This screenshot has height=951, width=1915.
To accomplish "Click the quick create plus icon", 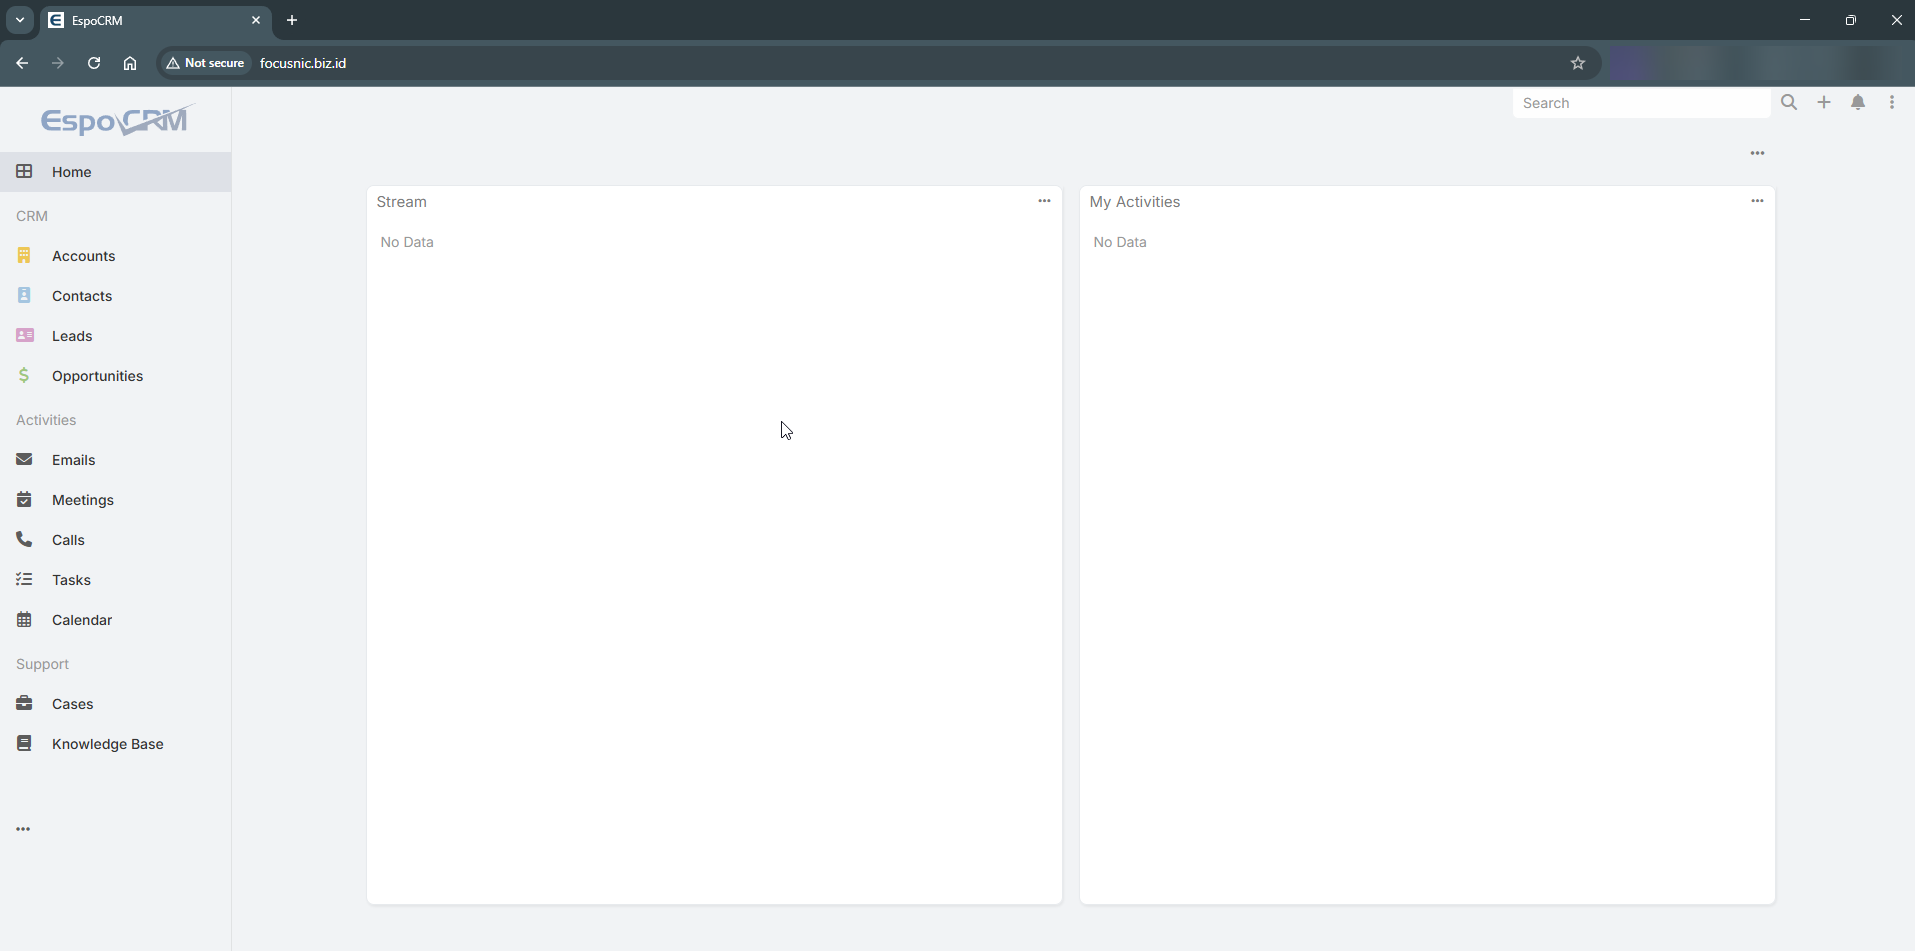I will pyautogui.click(x=1824, y=103).
